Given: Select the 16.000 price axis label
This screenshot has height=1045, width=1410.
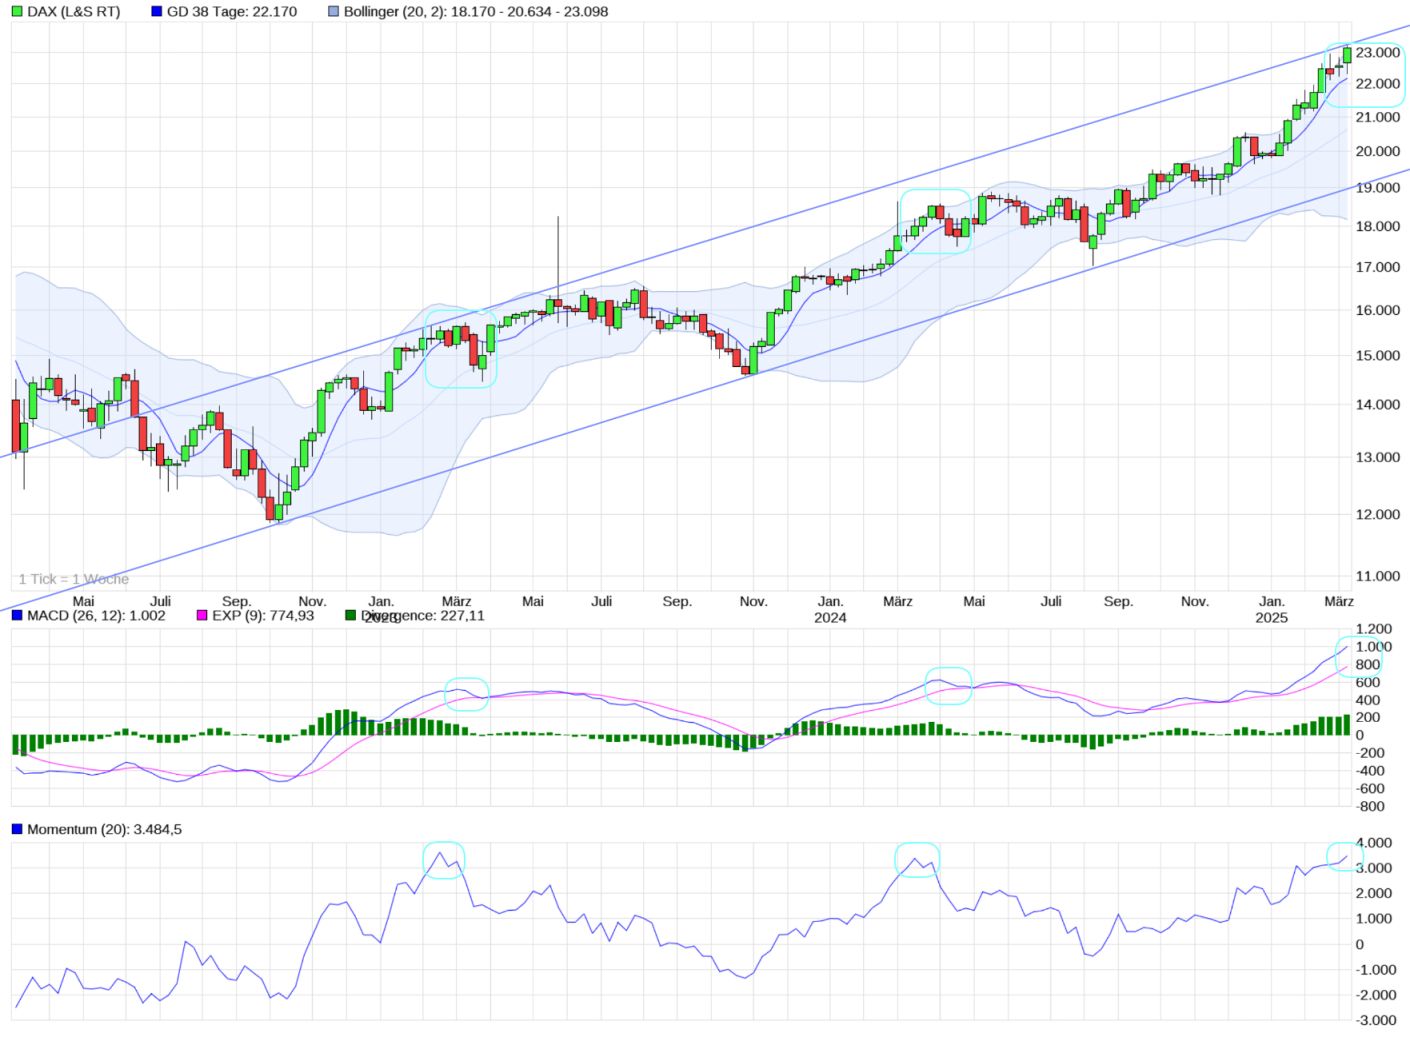Looking at the screenshot, I should (x=1378, y=310).
